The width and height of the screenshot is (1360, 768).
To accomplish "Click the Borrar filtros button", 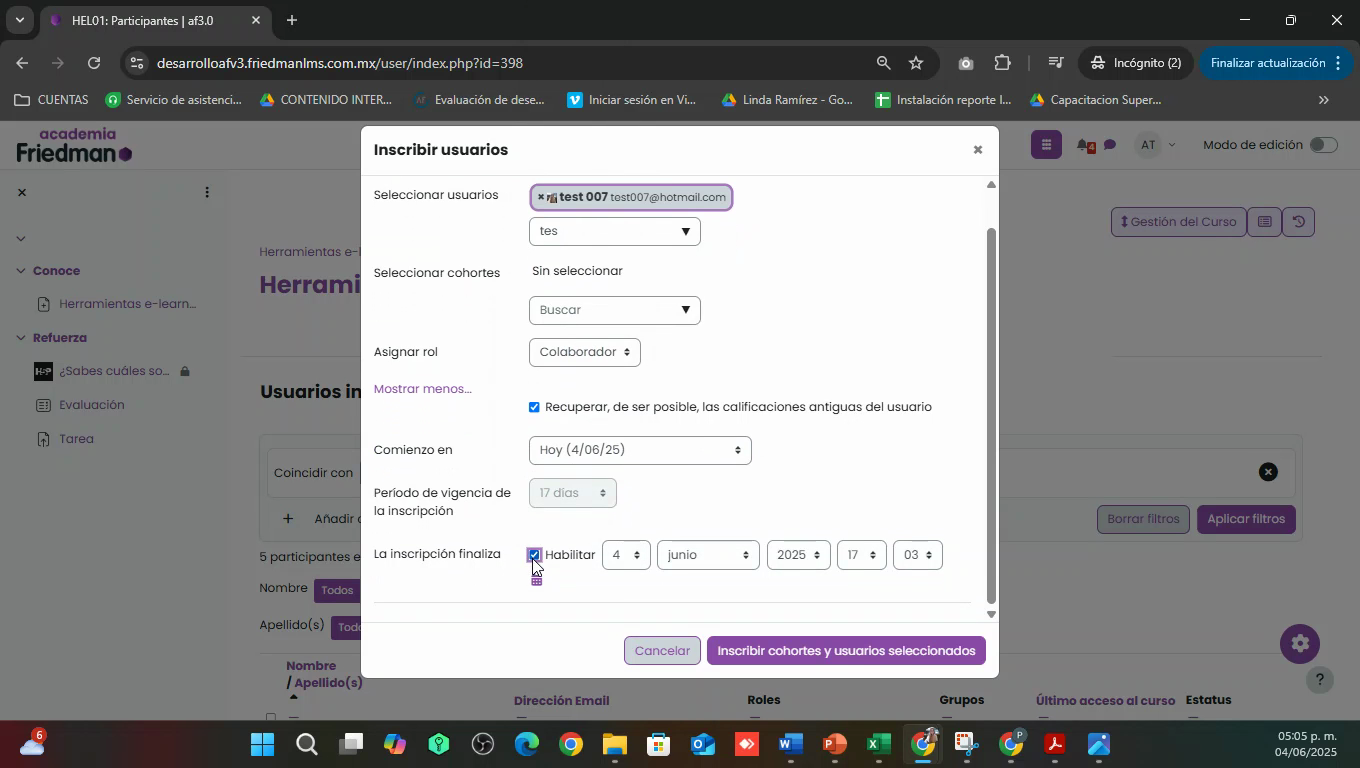I will (1143, 519).
